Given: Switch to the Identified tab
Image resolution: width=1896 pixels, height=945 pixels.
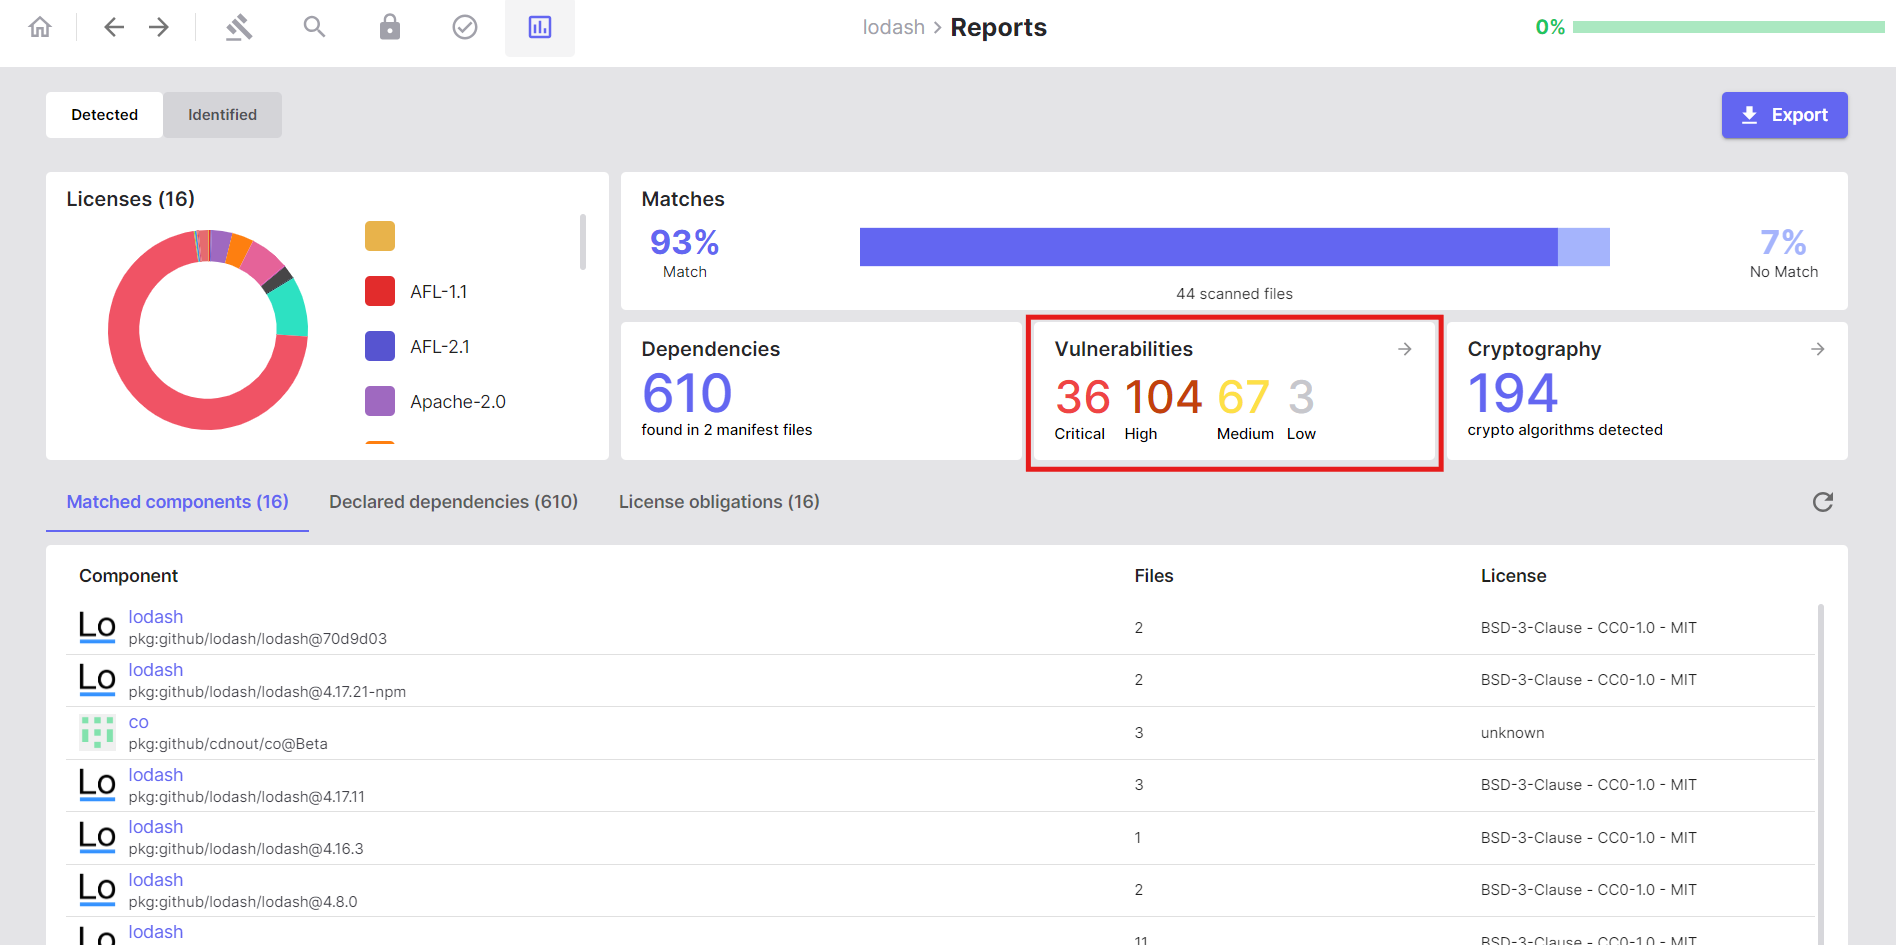Looking at the screenshot, I should [222, 115].
